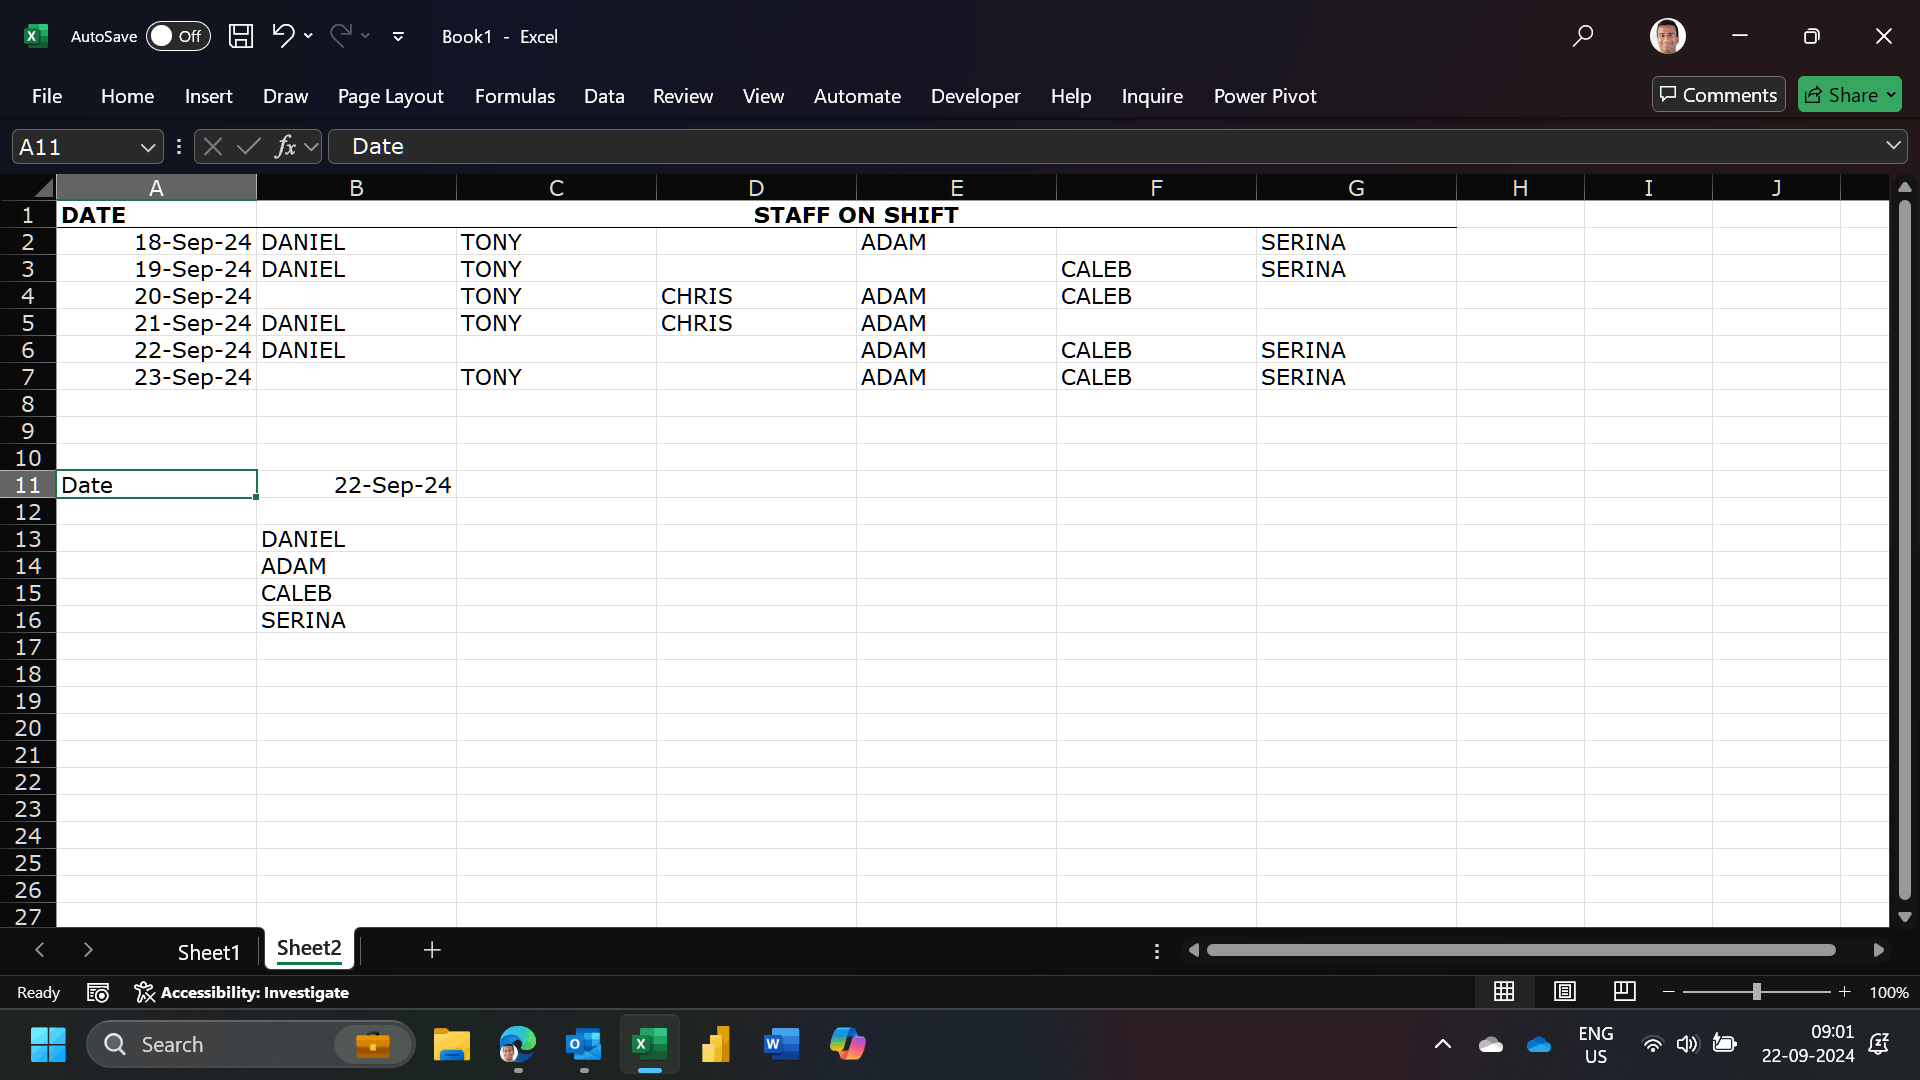Open the title bar search magnifier
Image resolution: width=1920 pixels, height=1080 pixels.
coord(1582,36)
